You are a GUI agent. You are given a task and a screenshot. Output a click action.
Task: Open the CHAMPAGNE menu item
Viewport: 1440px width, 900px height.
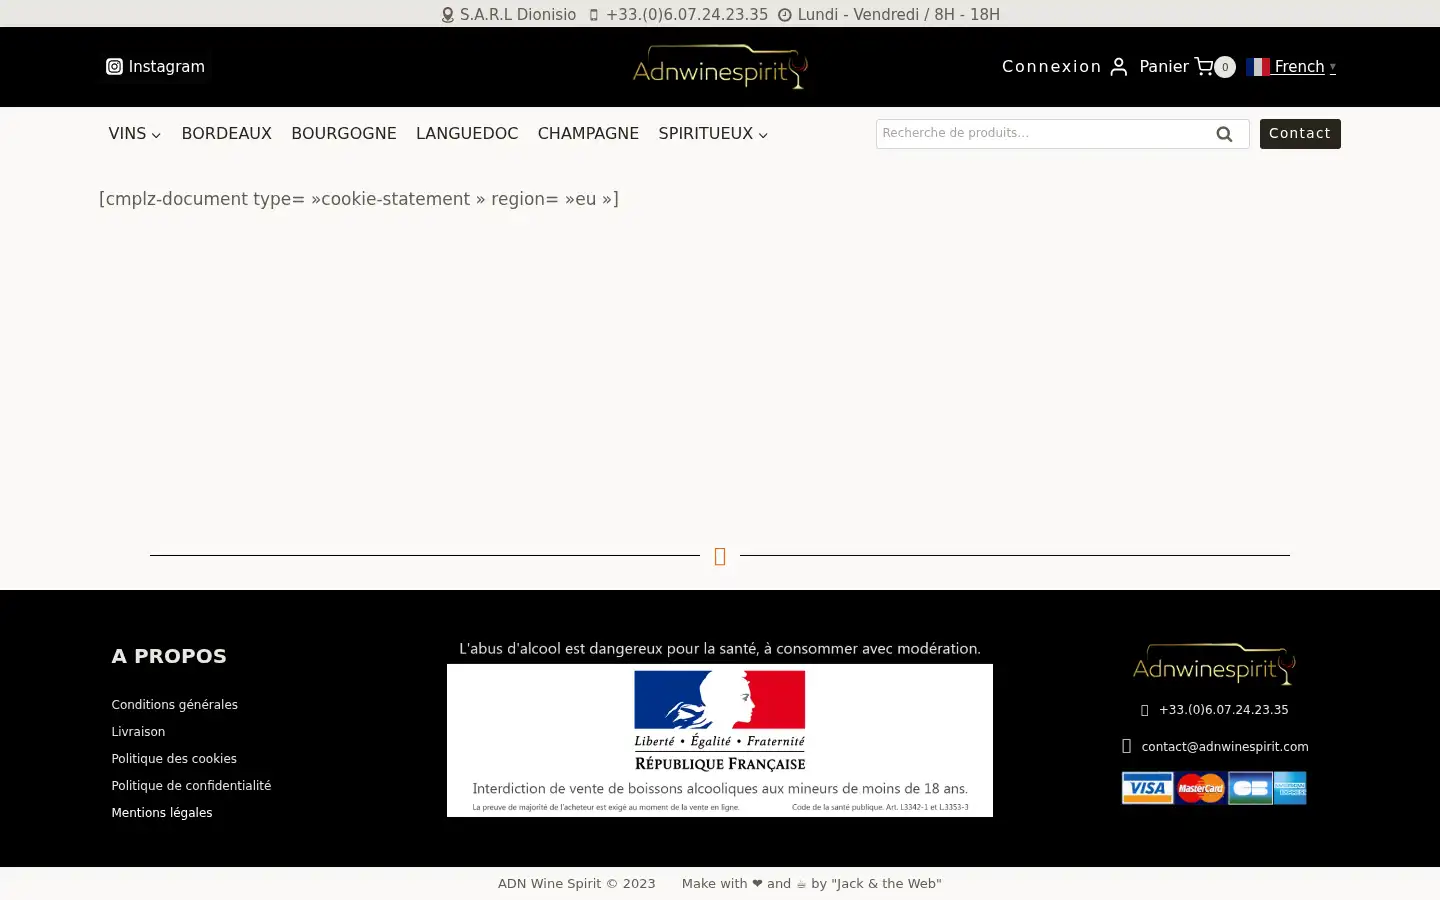[588, 134]
